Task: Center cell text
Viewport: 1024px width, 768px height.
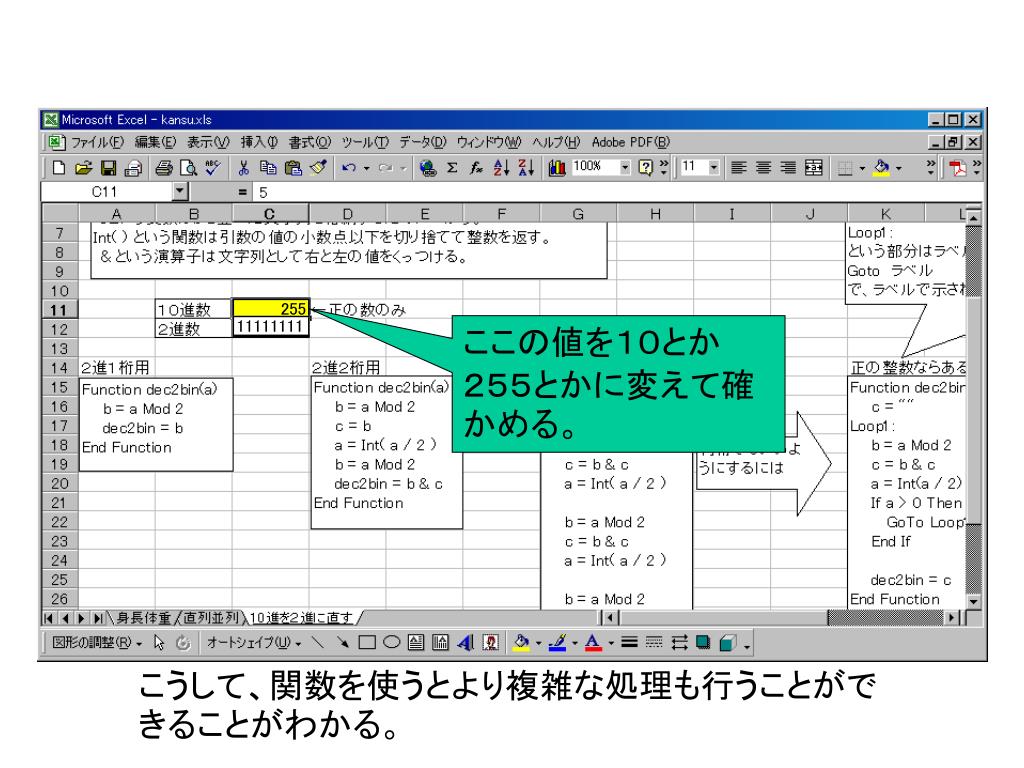Action: tap(763, 168)
